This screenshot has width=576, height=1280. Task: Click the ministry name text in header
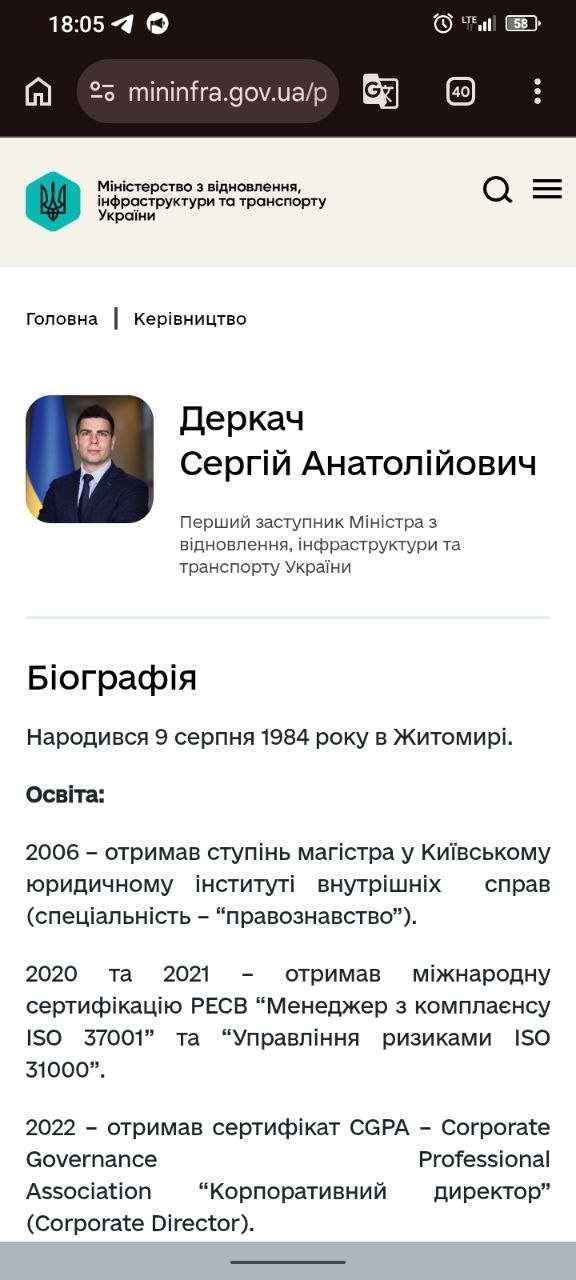212,201
